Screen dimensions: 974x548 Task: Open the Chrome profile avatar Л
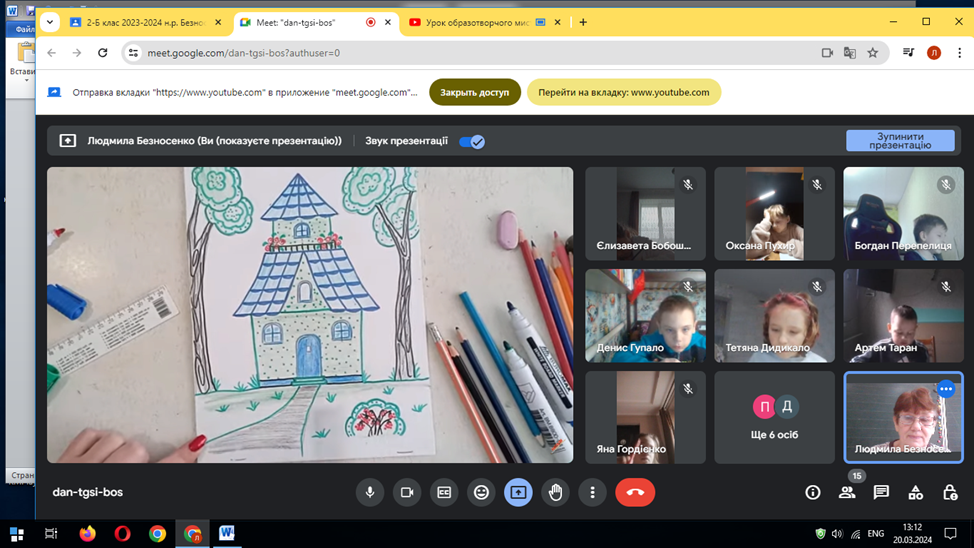[x=934, y=53]
